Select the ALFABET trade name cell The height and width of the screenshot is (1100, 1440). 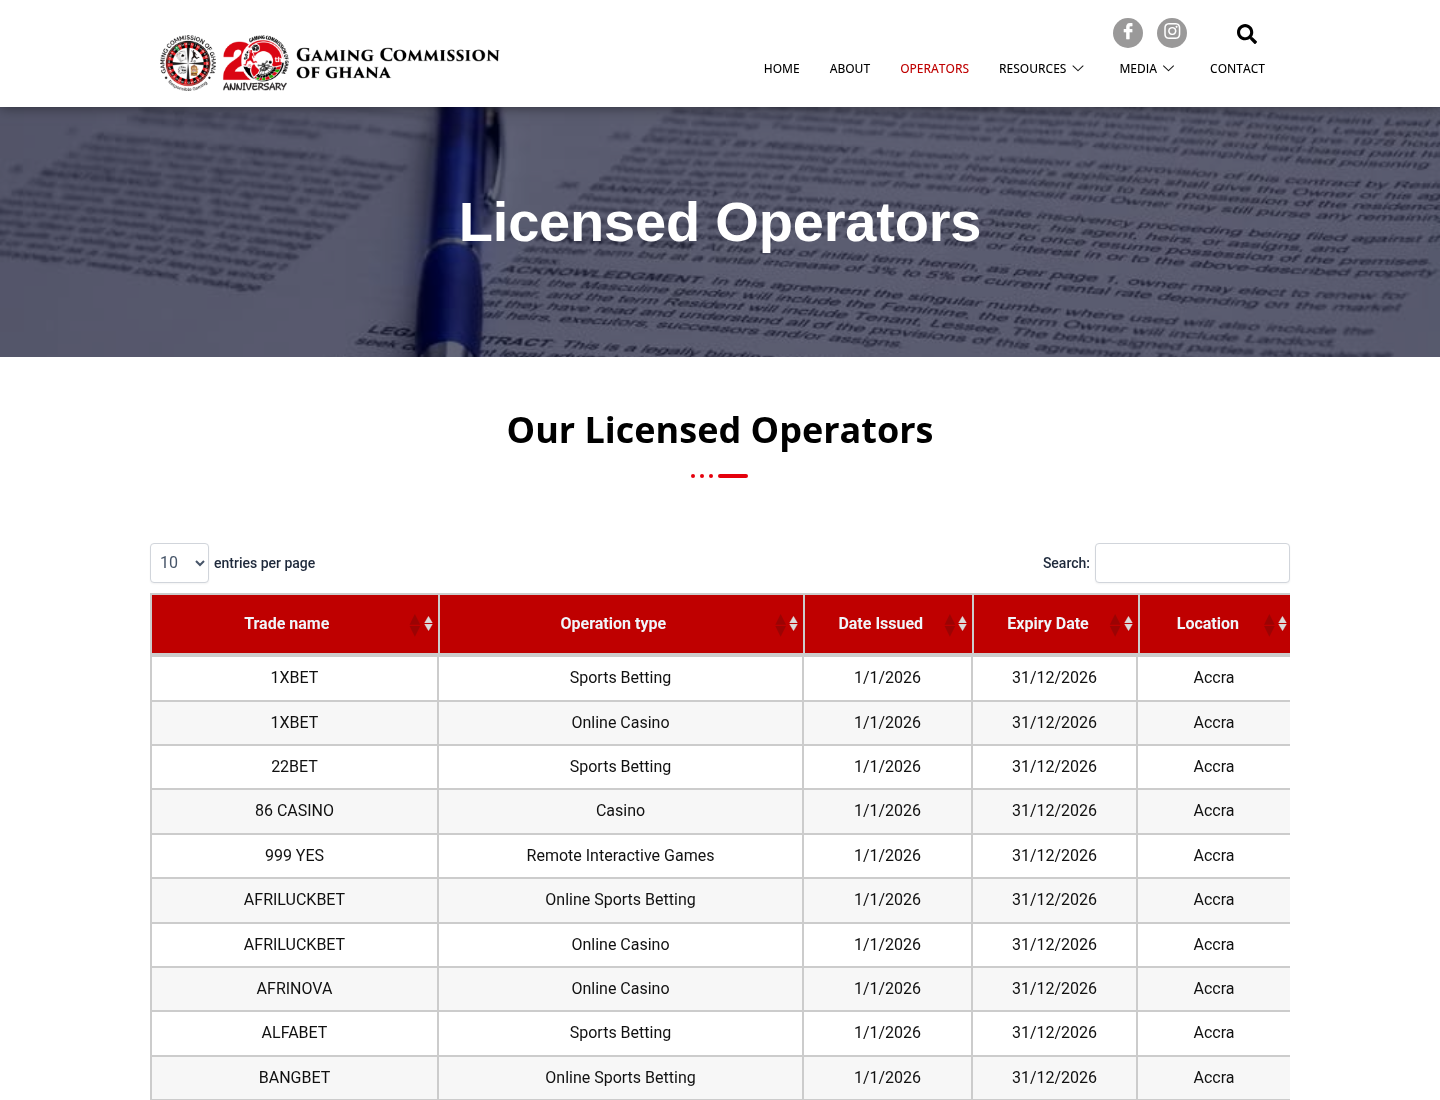tap(294, 1033)
